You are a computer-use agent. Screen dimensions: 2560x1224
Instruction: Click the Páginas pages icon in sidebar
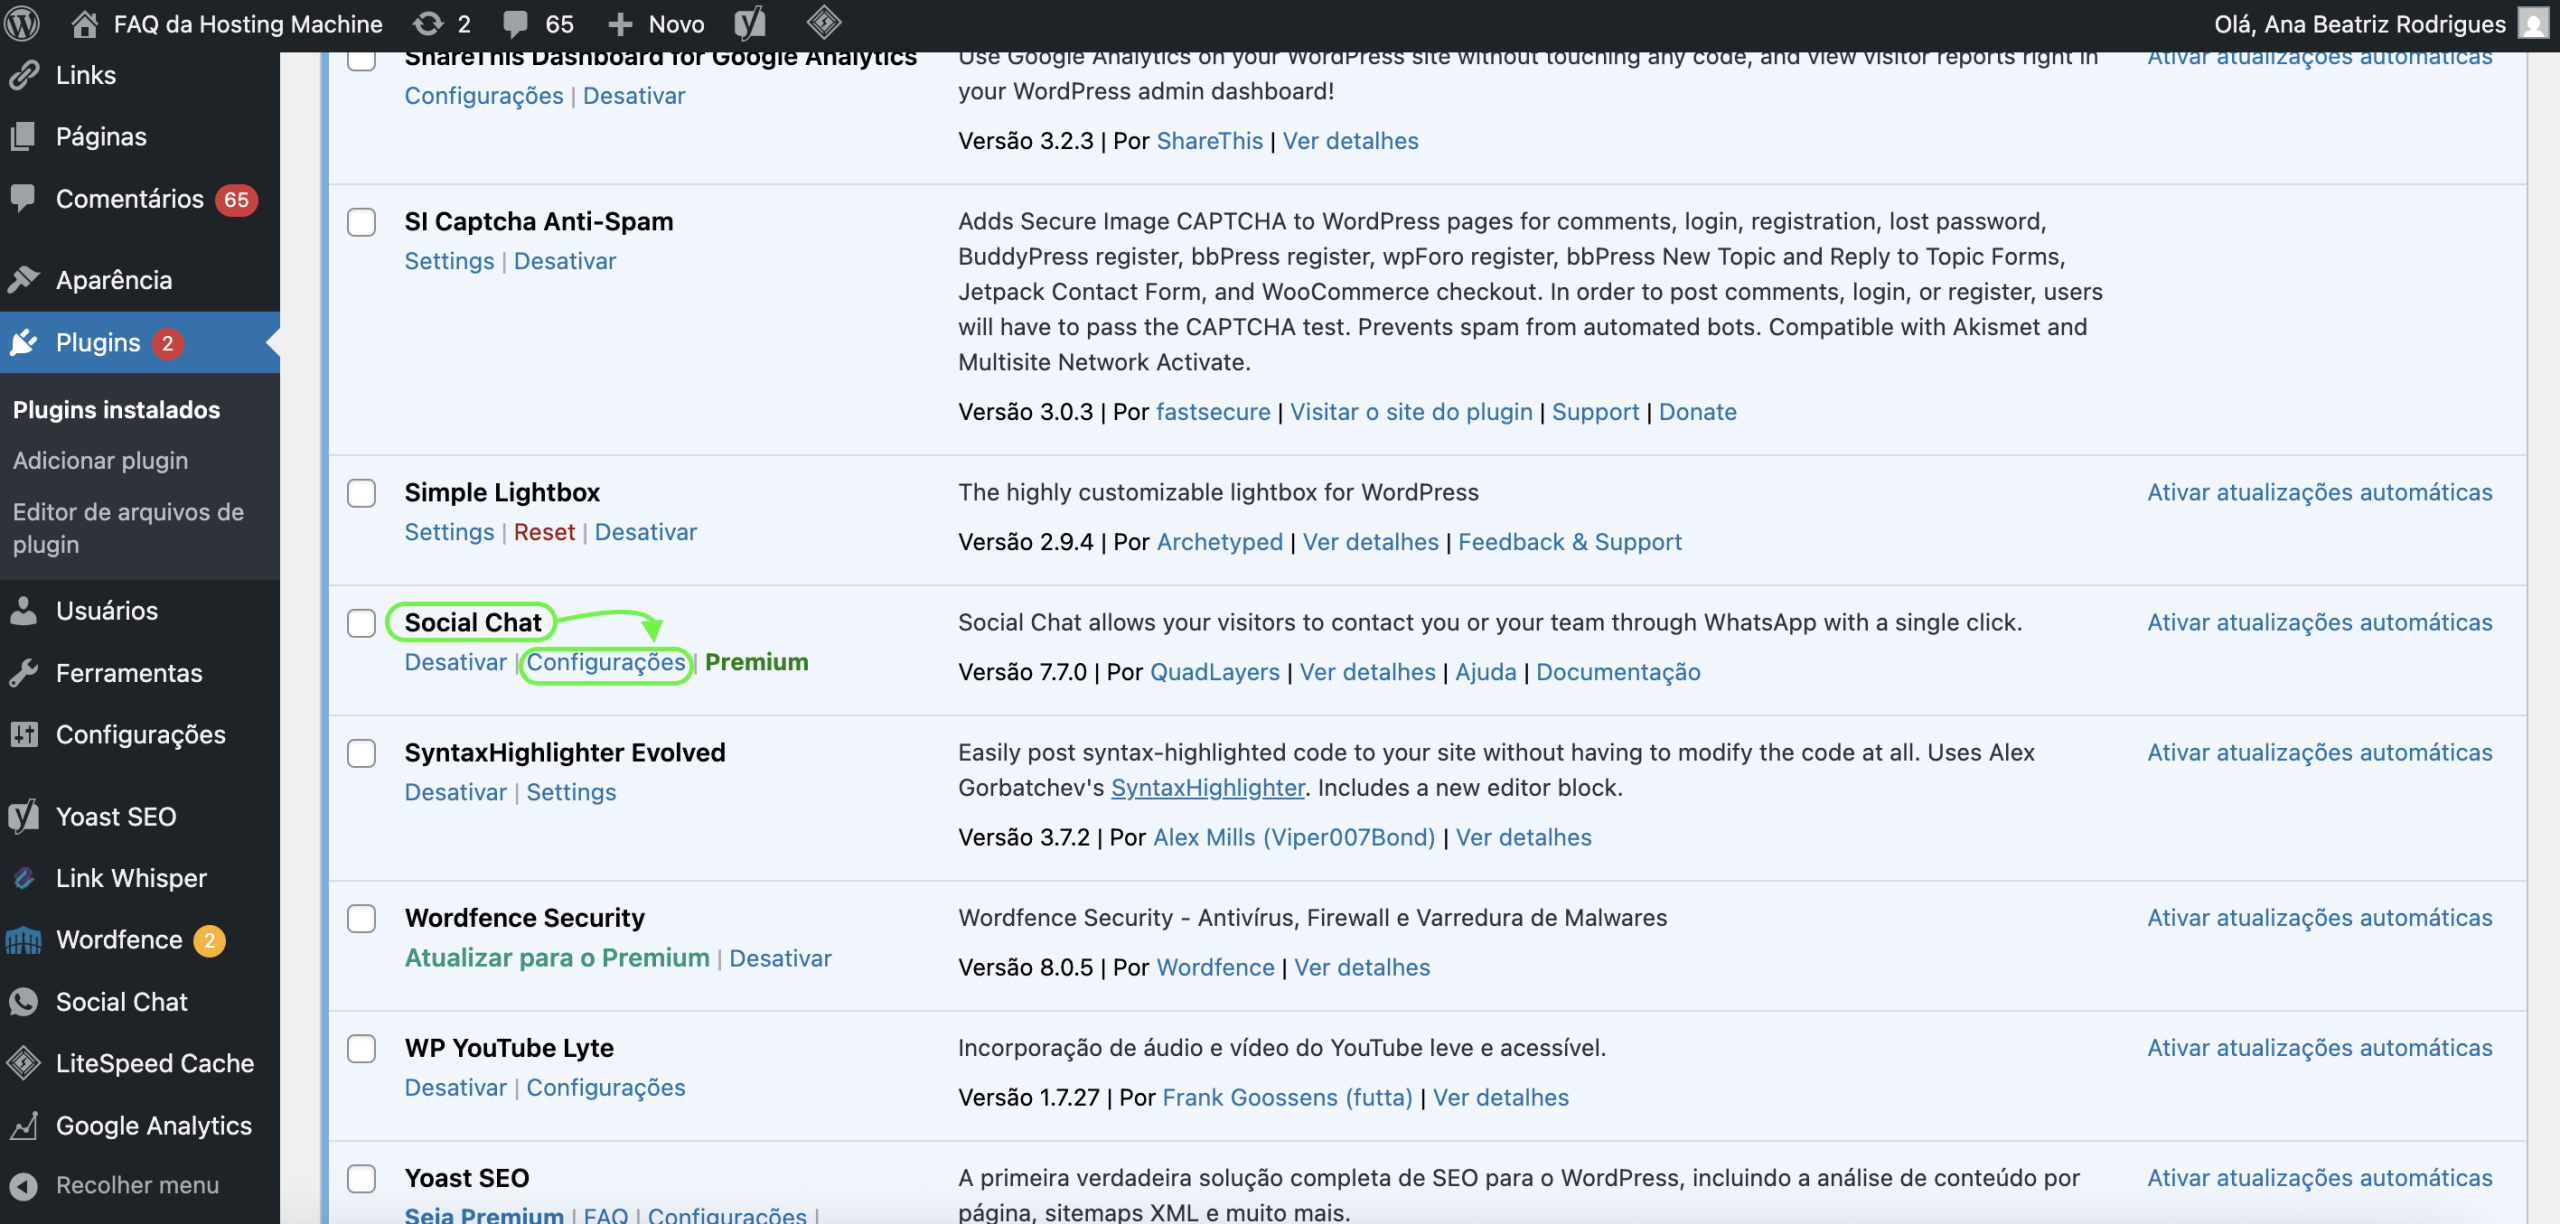pos(24,136)
